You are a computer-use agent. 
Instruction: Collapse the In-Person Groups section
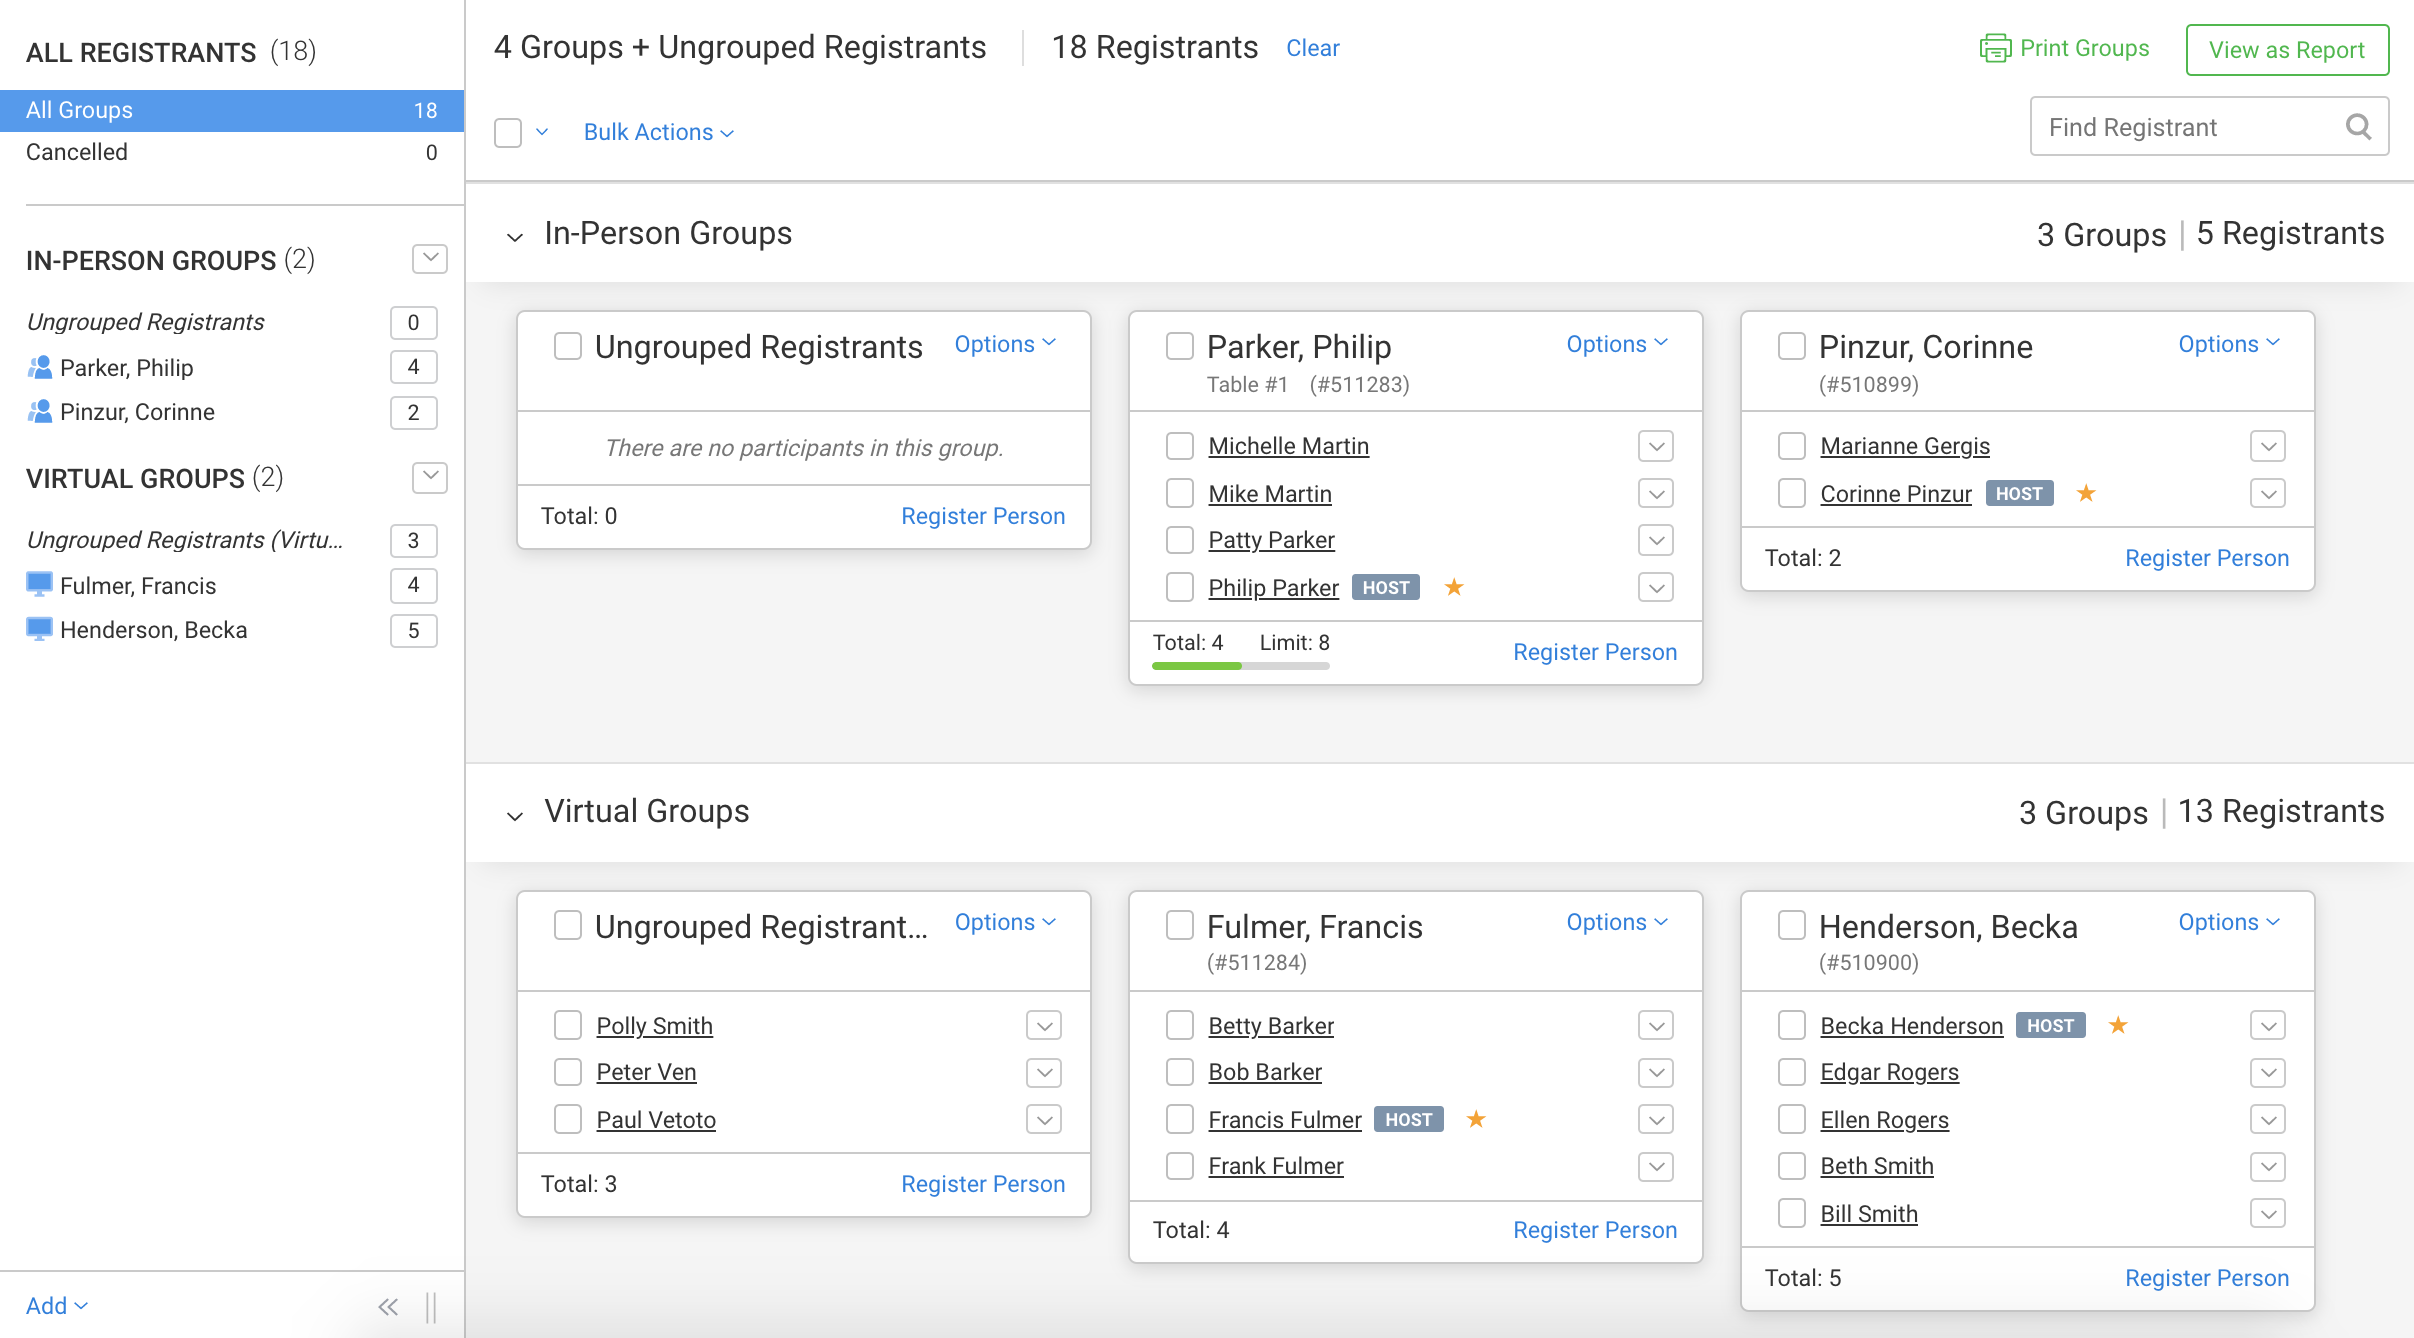point(515,236)
